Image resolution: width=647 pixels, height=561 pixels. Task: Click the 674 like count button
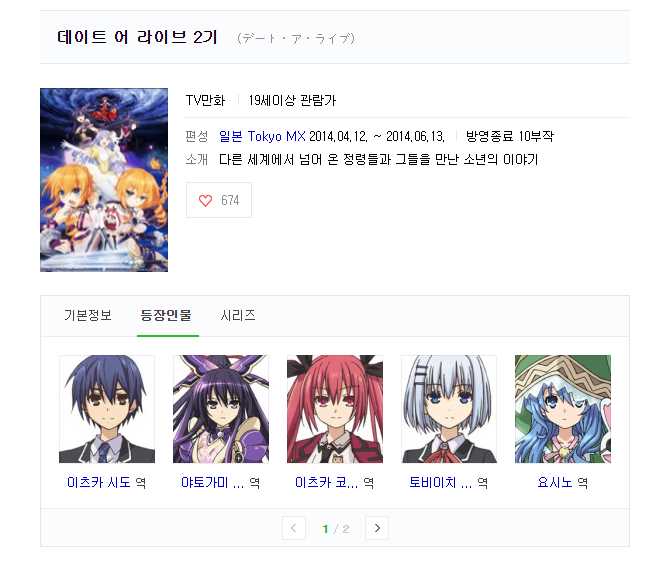click(219, 200)
